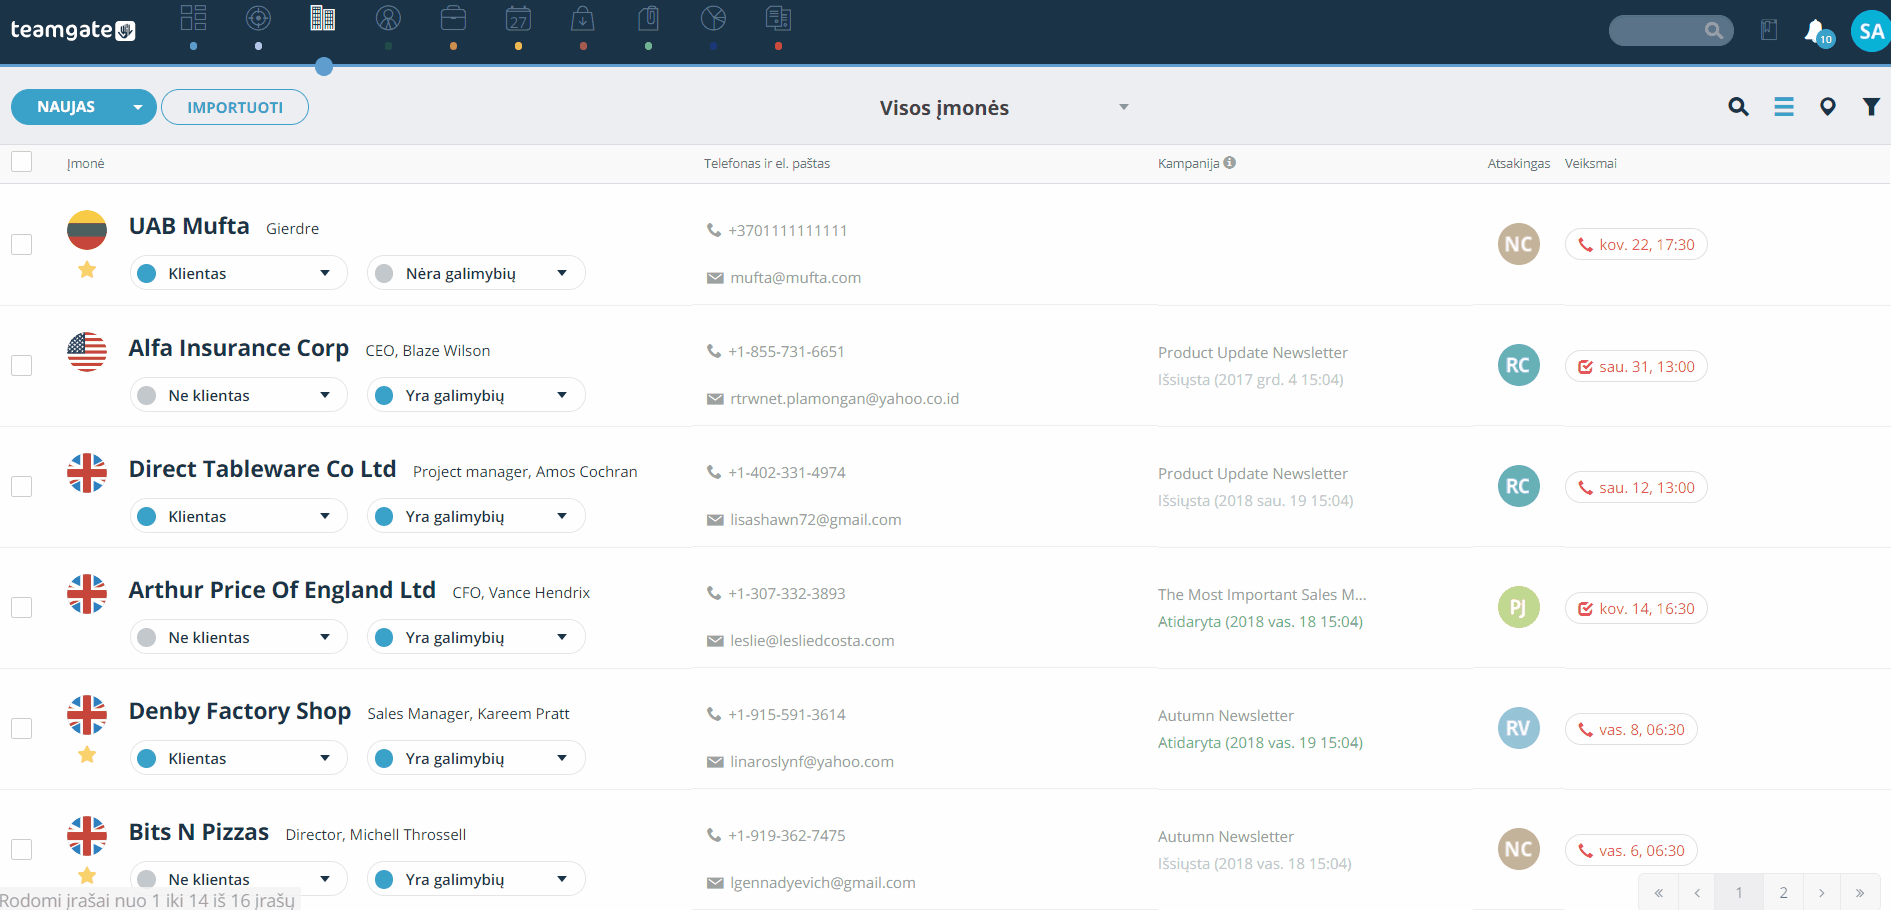Click the IMPORTUOTI button
Screen dimensions: 1891x910
(235, 107)
